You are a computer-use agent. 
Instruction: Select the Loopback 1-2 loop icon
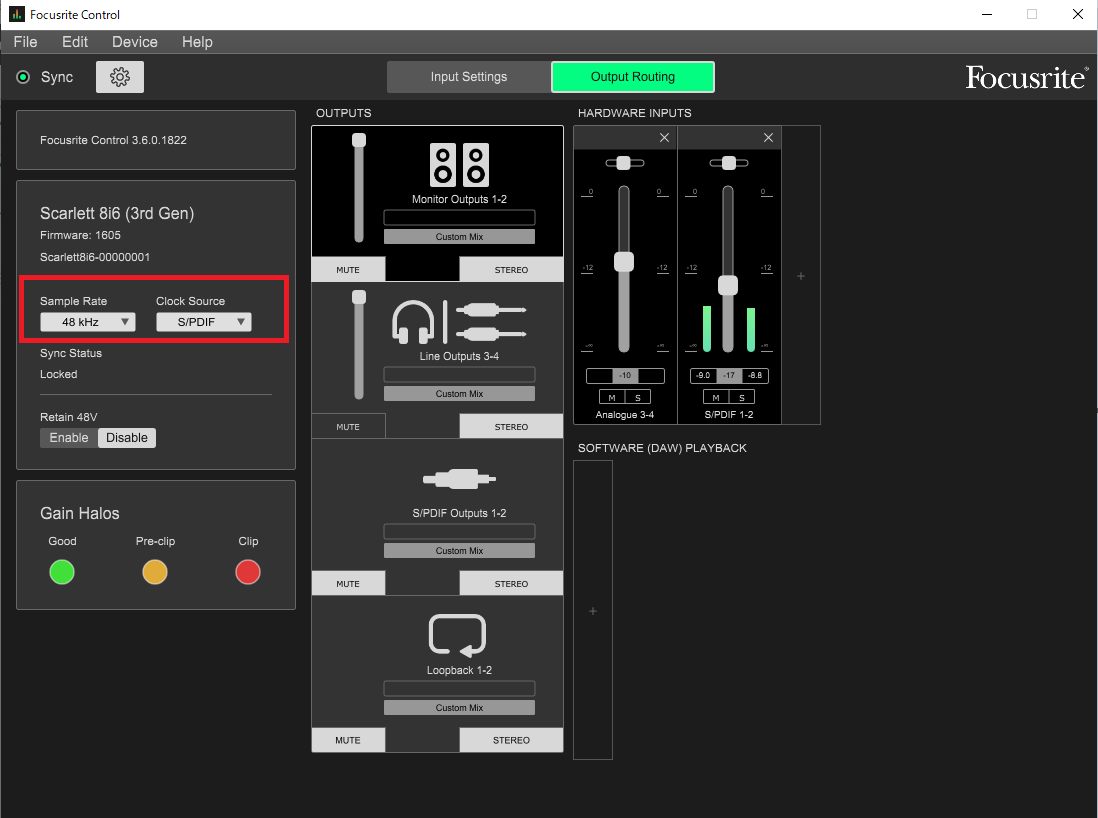[x=457, y=635]
